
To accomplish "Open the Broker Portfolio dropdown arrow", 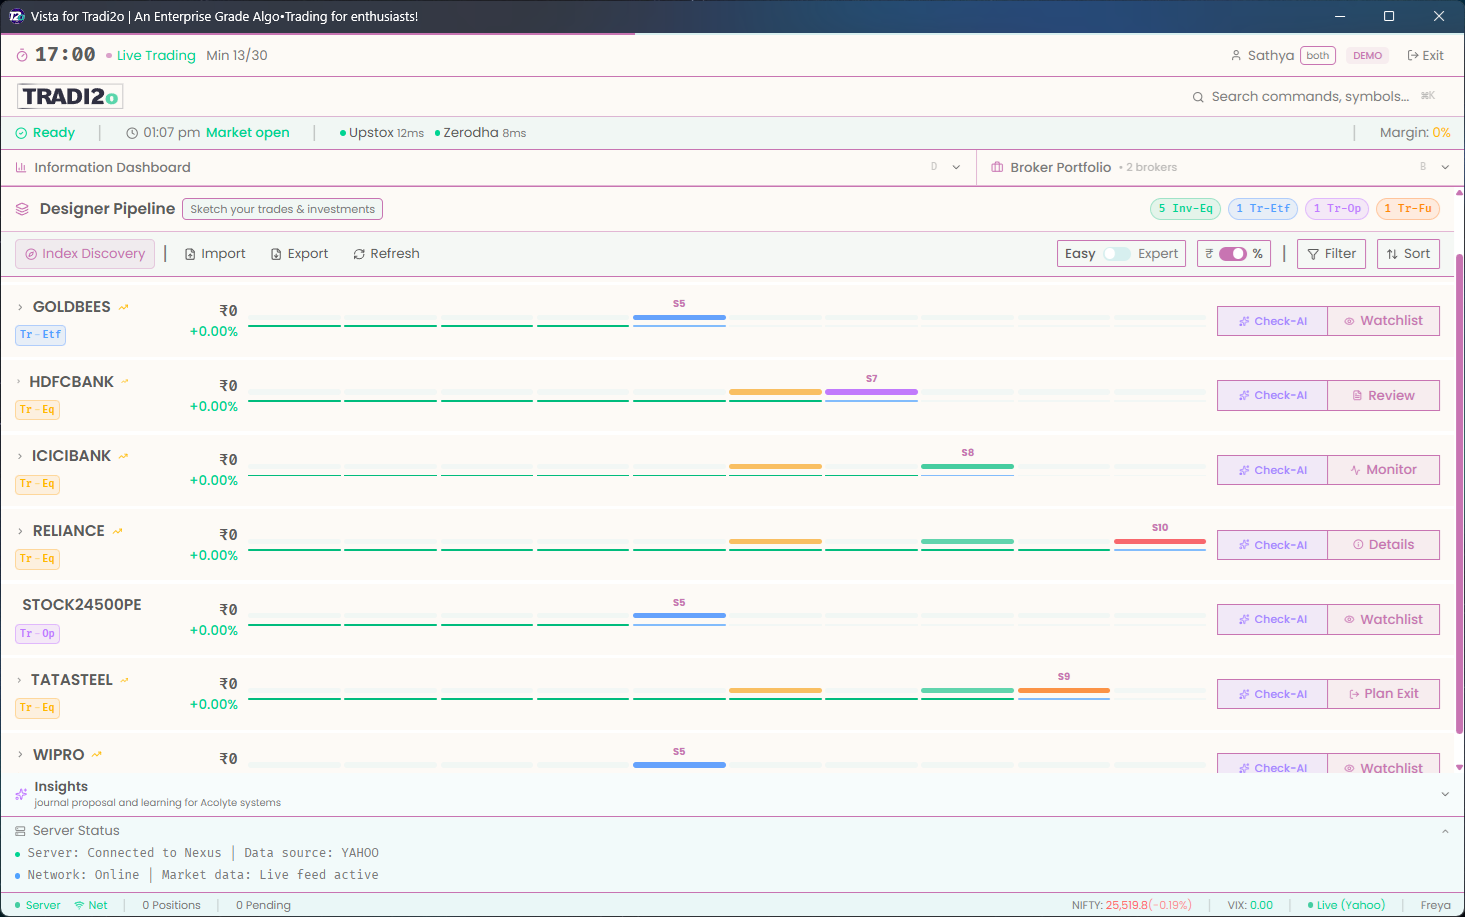I will pyautogui.click(x=1445, y=167).
